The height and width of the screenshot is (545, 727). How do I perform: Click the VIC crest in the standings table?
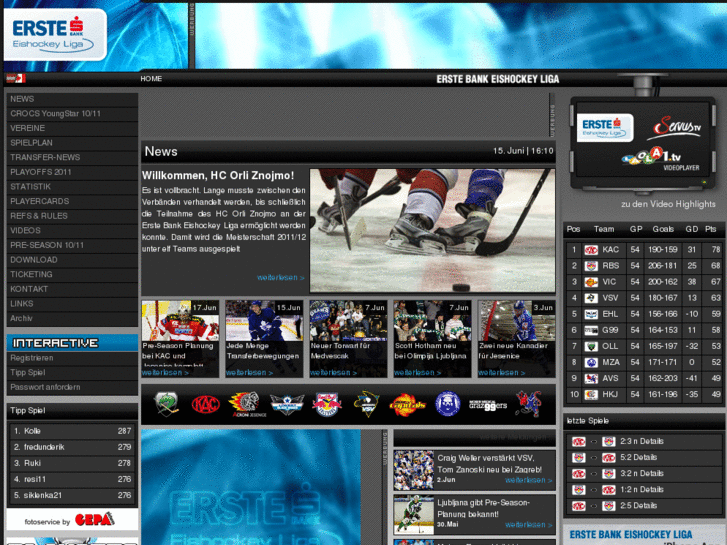point(591,282)
